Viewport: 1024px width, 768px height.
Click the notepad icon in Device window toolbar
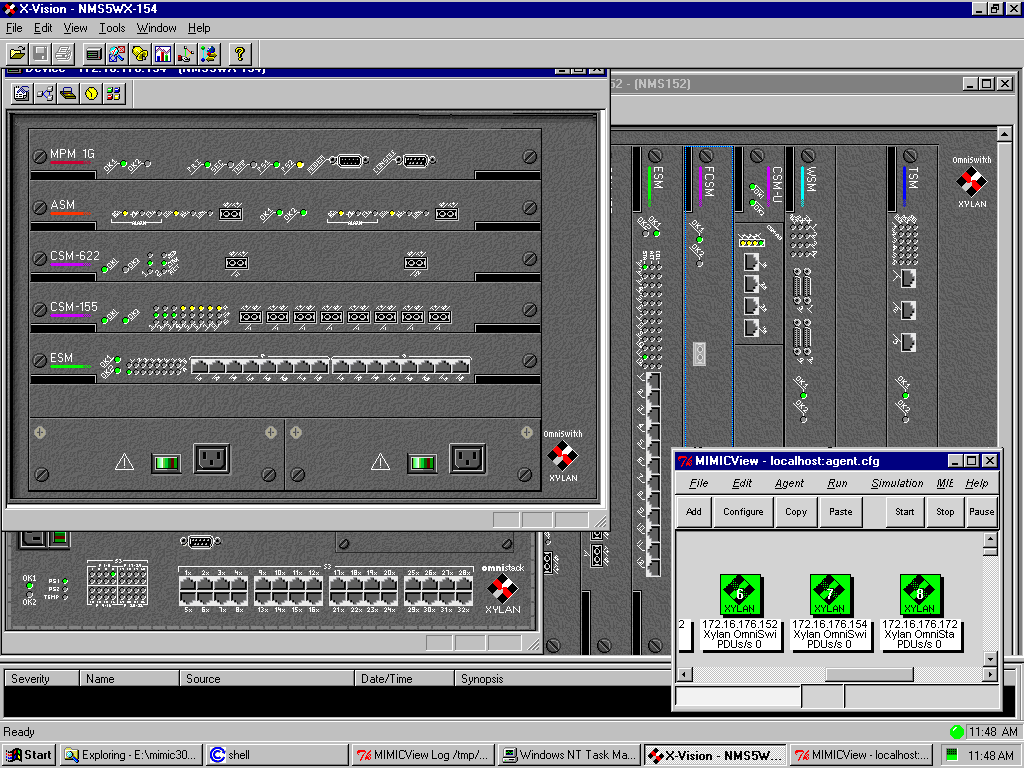22,93
